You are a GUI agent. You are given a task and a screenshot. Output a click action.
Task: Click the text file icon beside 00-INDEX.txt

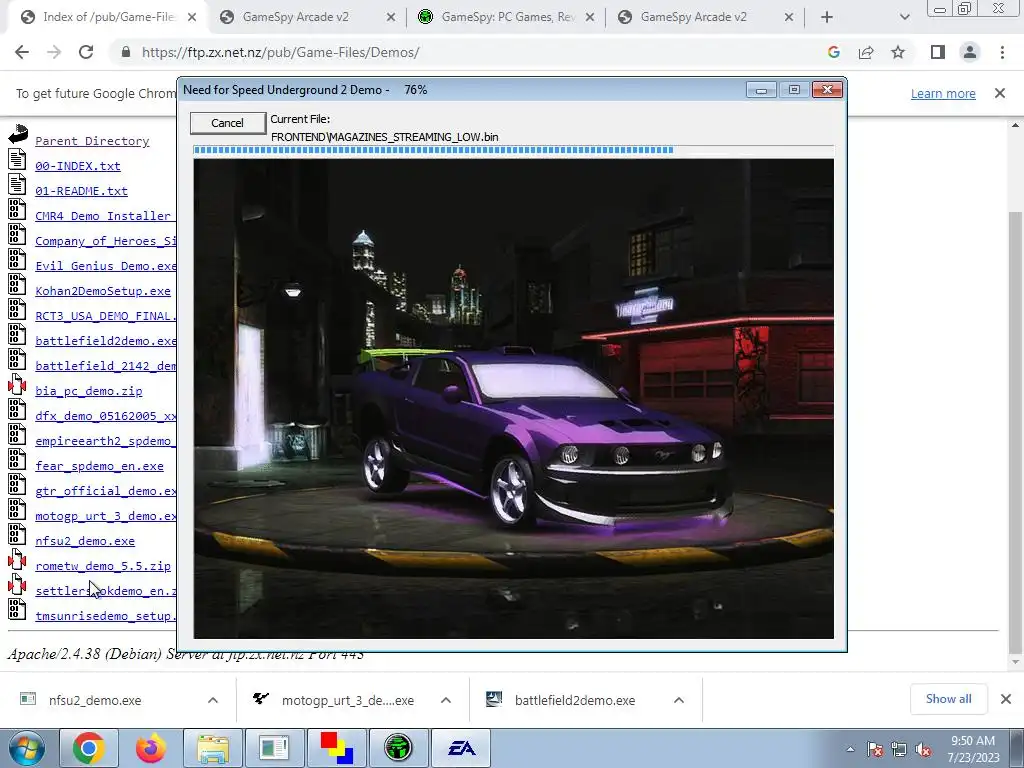17,159
